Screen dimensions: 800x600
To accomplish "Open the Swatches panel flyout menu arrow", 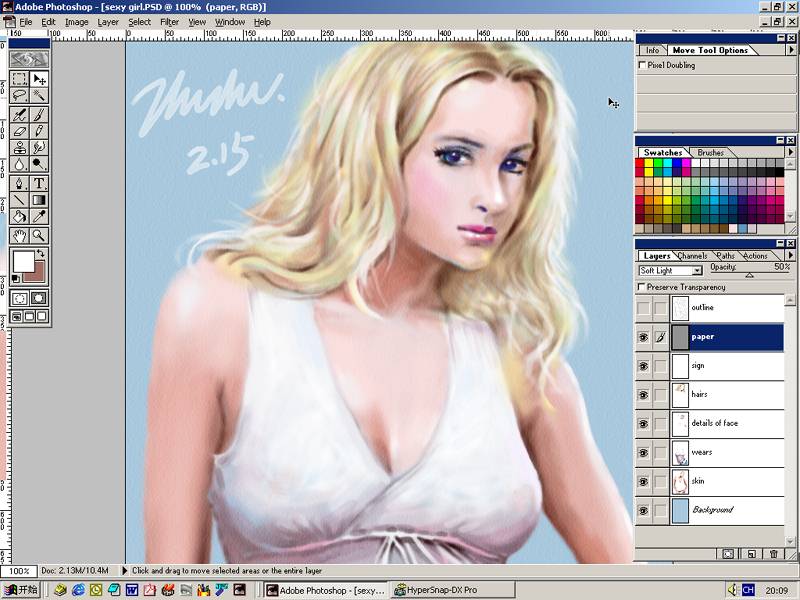I will (791, 152).
